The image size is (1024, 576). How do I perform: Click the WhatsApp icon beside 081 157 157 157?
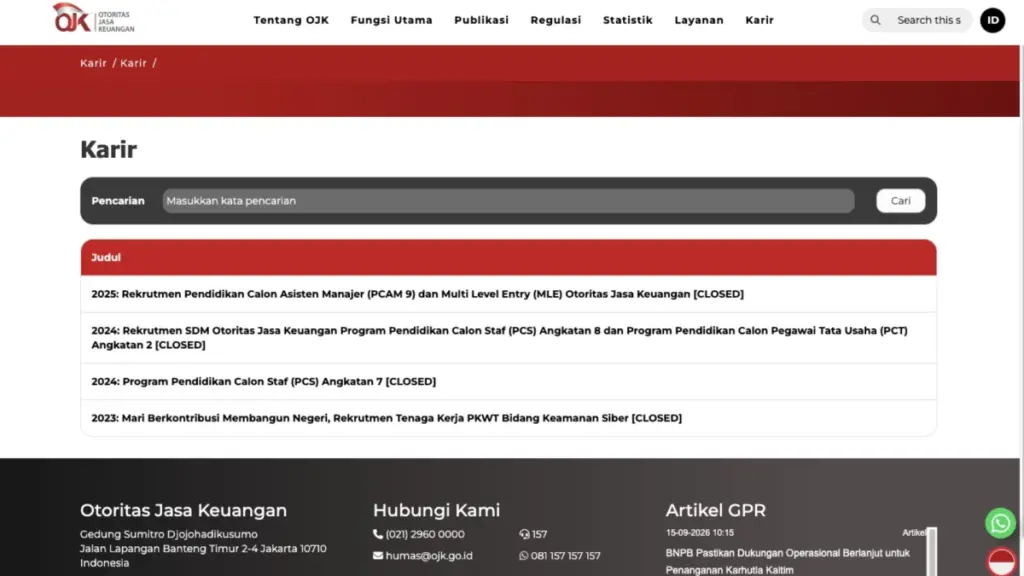pyautogui.click(x=523, y=556)
